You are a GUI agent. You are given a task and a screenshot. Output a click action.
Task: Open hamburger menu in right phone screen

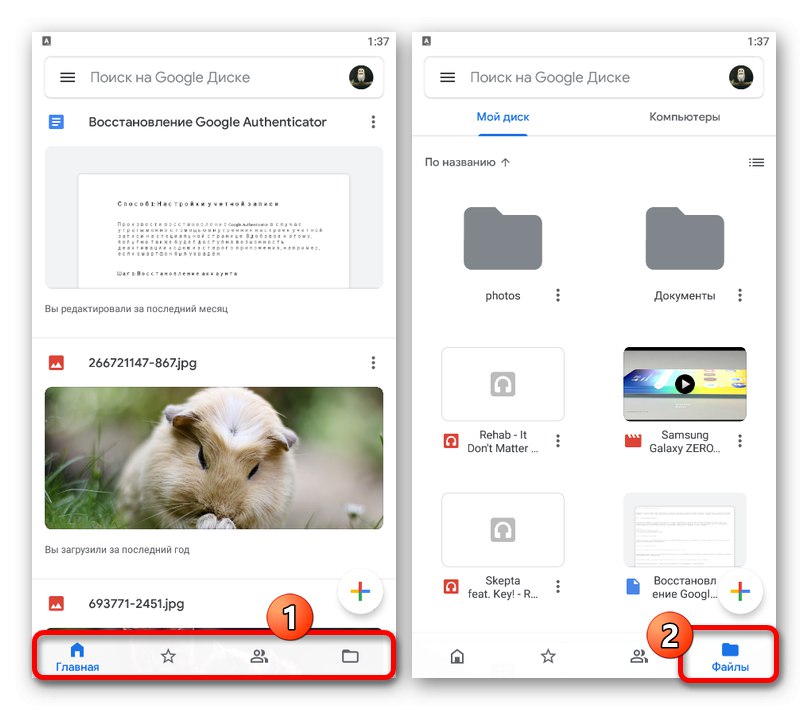(447, 77)
